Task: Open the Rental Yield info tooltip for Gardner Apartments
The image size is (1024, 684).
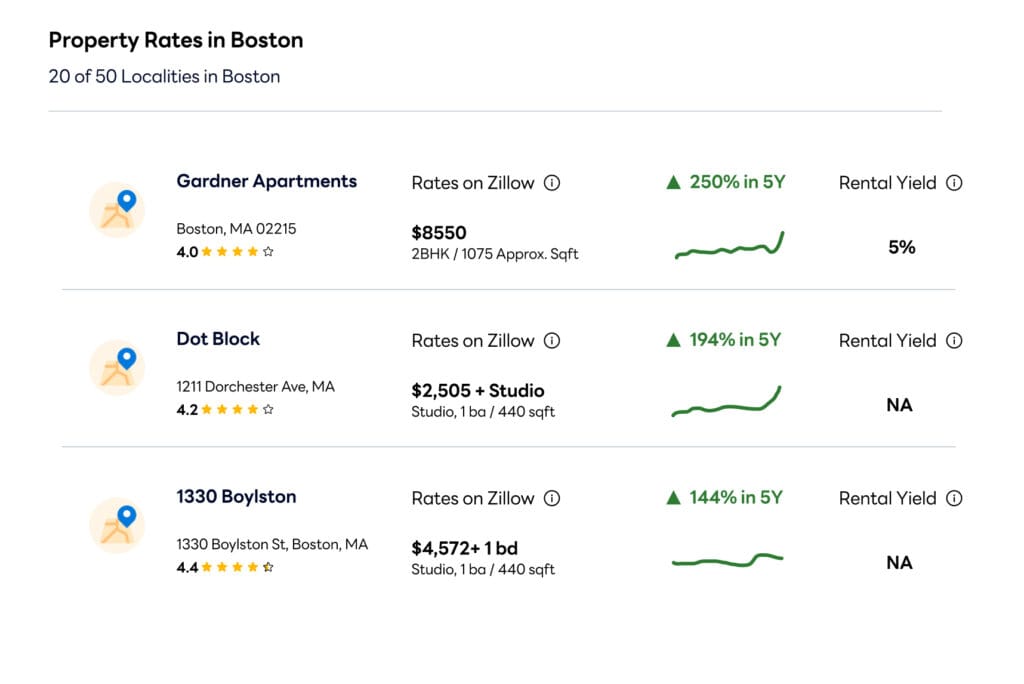Action: [x=953, y=183]
